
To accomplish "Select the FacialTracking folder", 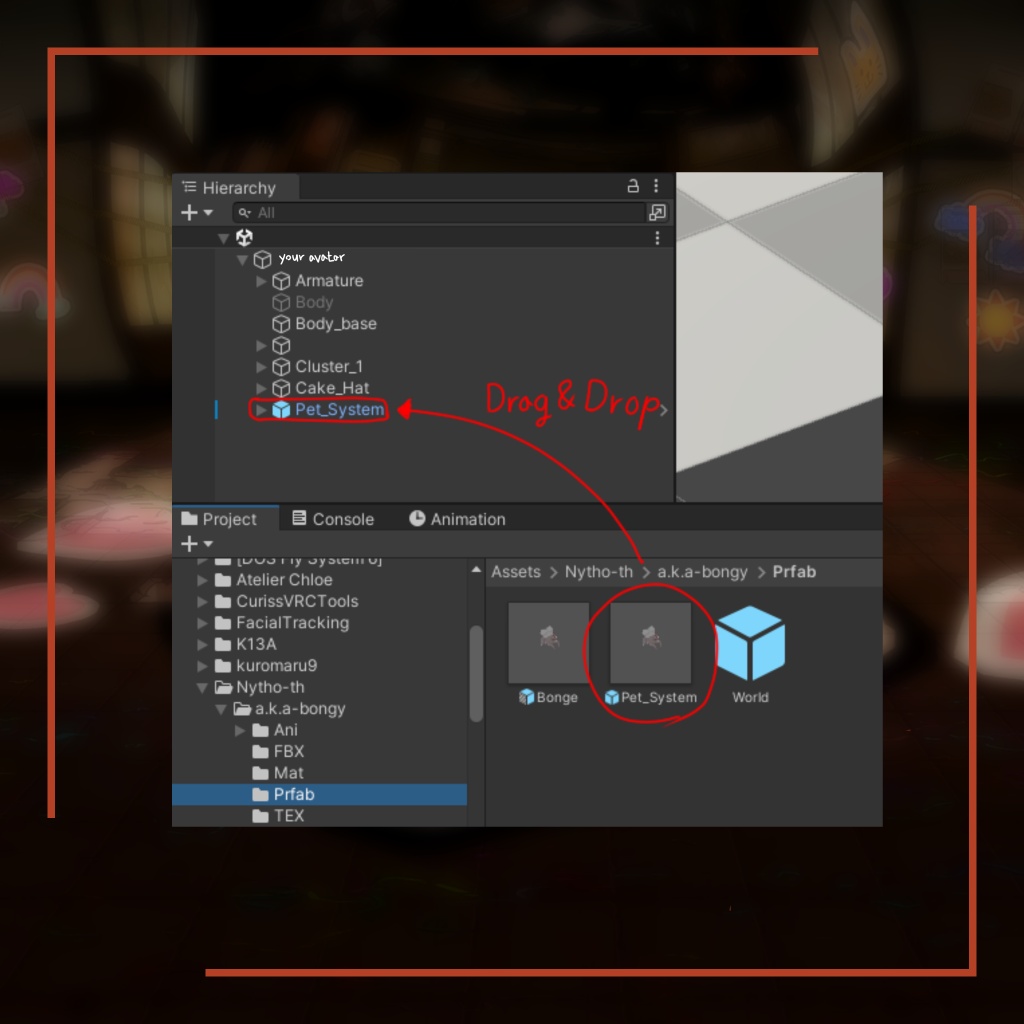I will 293,623.
